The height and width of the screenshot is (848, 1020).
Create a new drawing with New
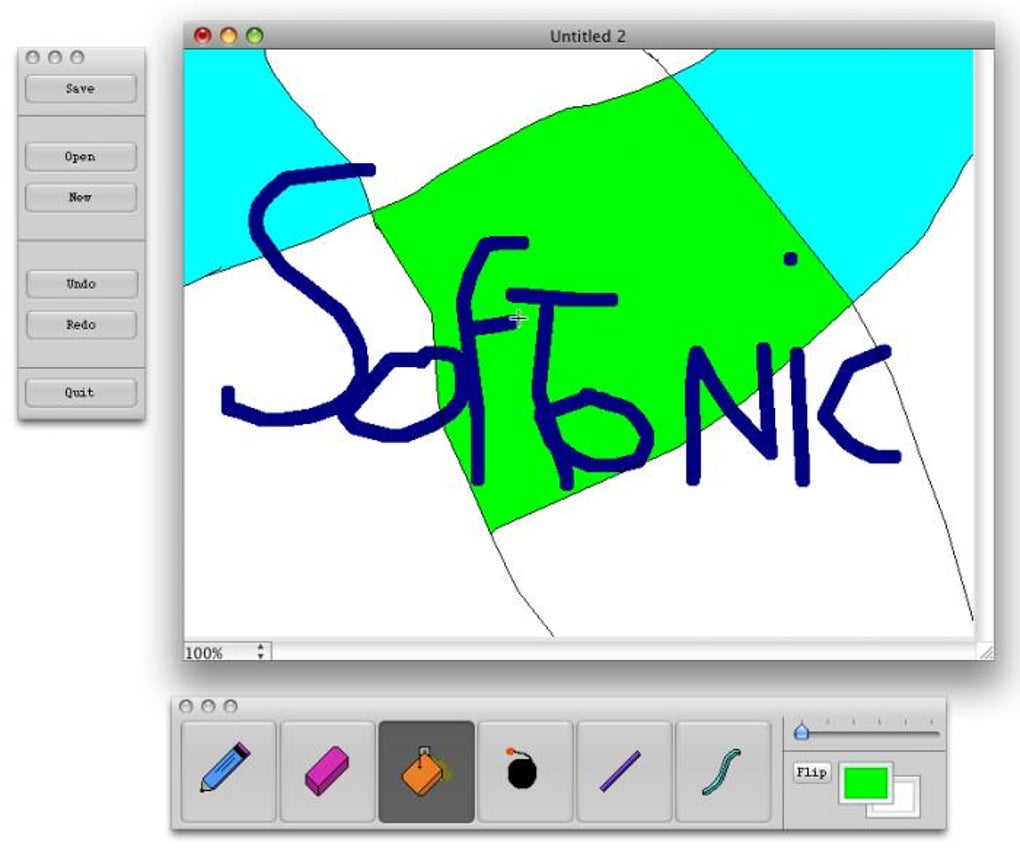(81, 197)
